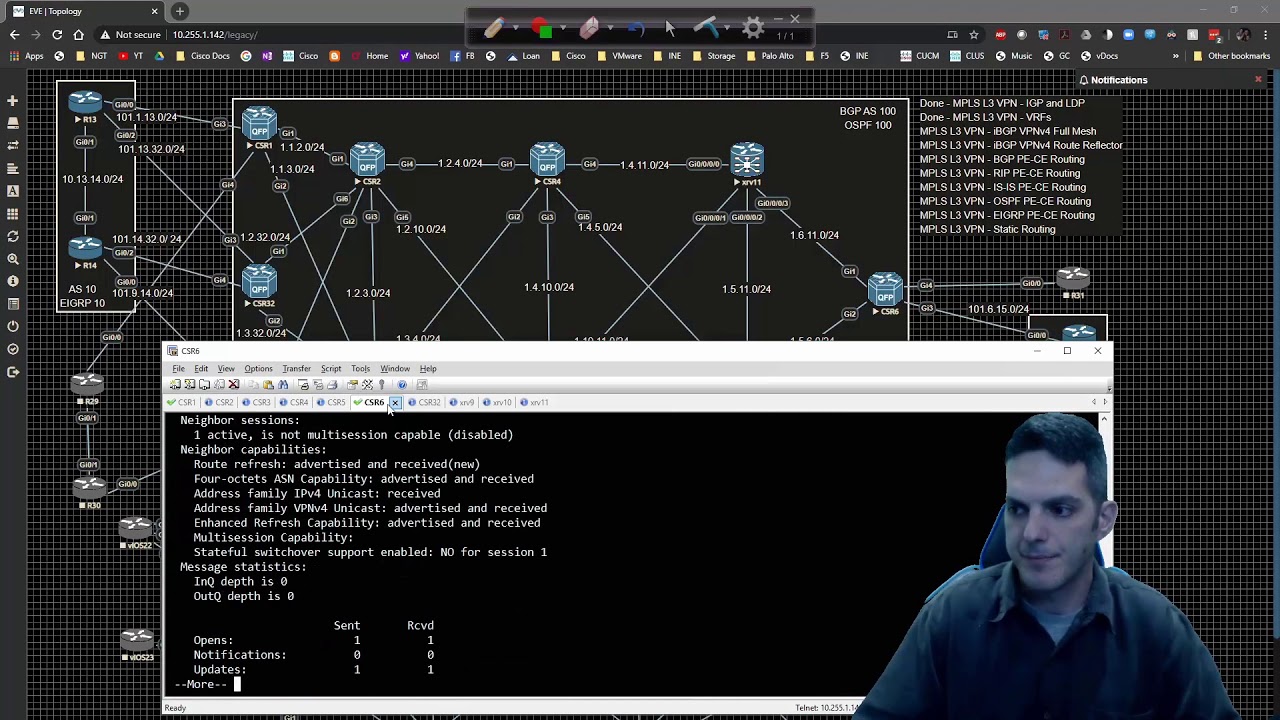Click the blue undo arrow in annotation toolbar

coord(637,28)
